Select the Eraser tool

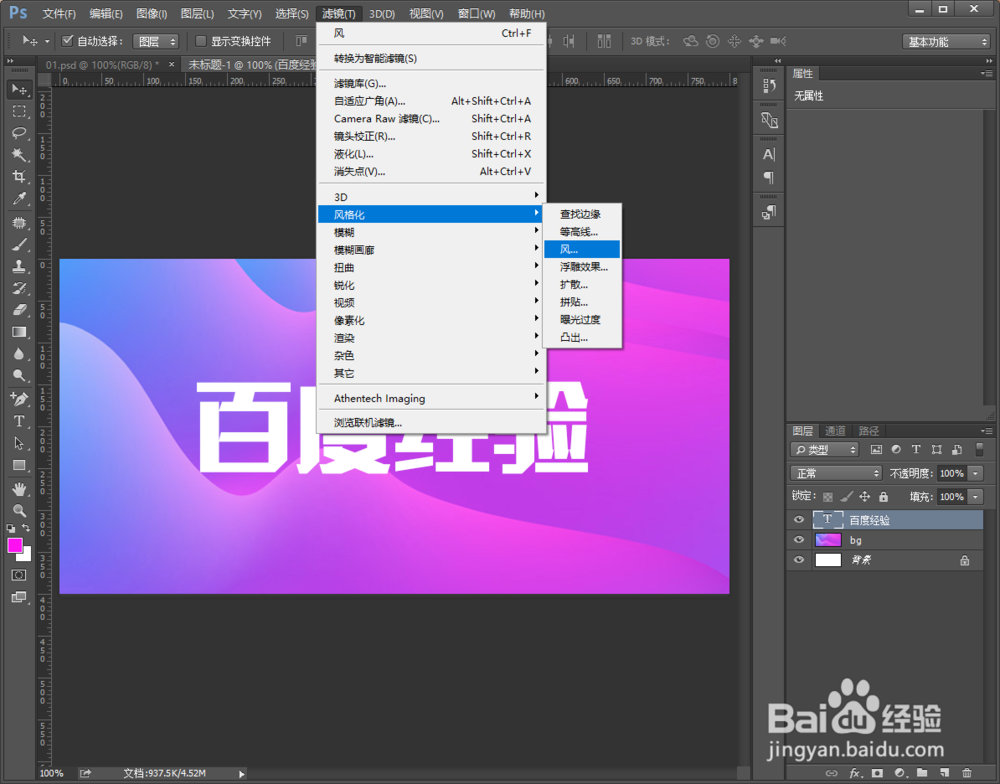click(x=19, y=309)
